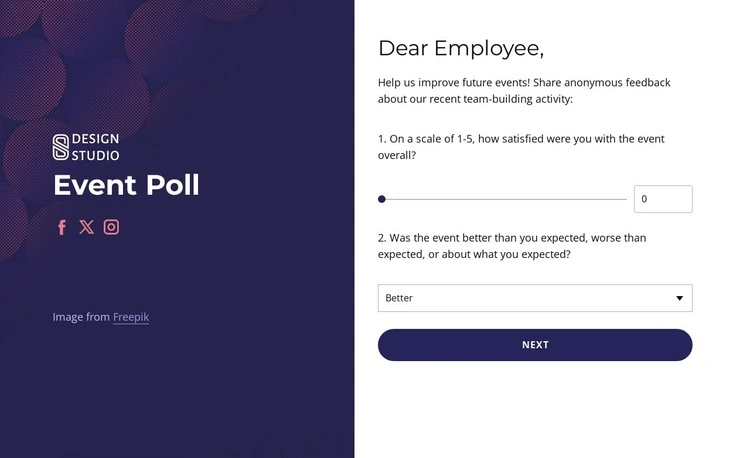Viewport: 750px width, 458px height.
Task: Focus the satisfaction number input showing 0
Action: click(662, 199)
